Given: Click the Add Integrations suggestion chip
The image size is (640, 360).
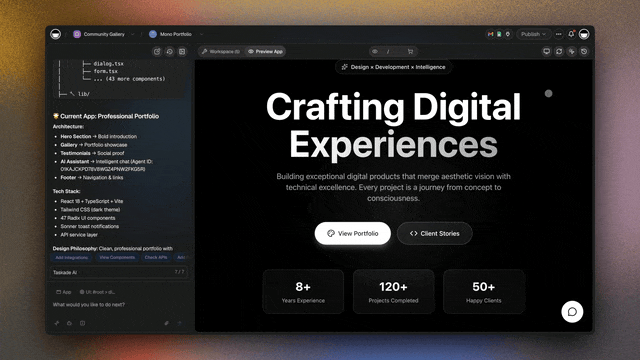Looking at the screenshot, I should pos(72,258).
